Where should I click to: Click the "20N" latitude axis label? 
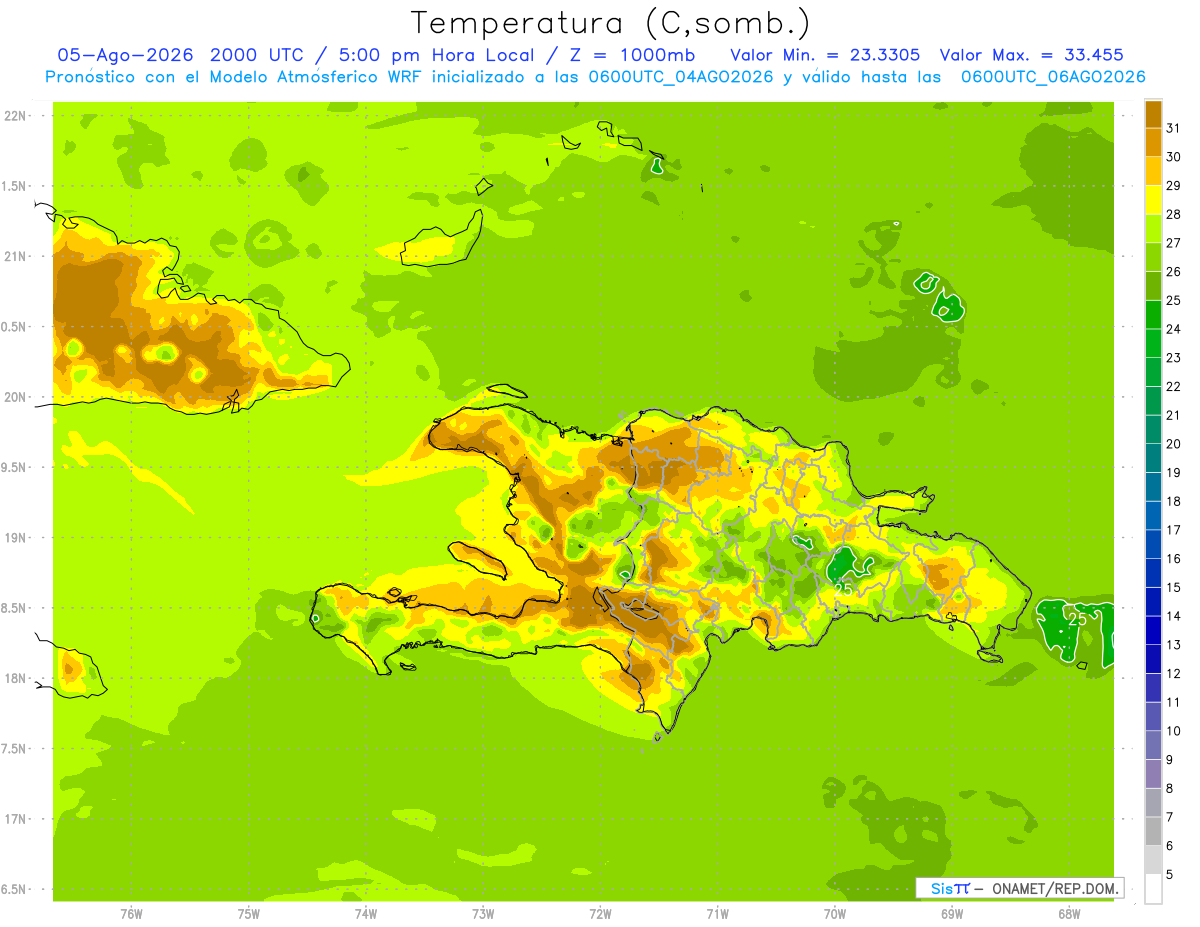15,397
